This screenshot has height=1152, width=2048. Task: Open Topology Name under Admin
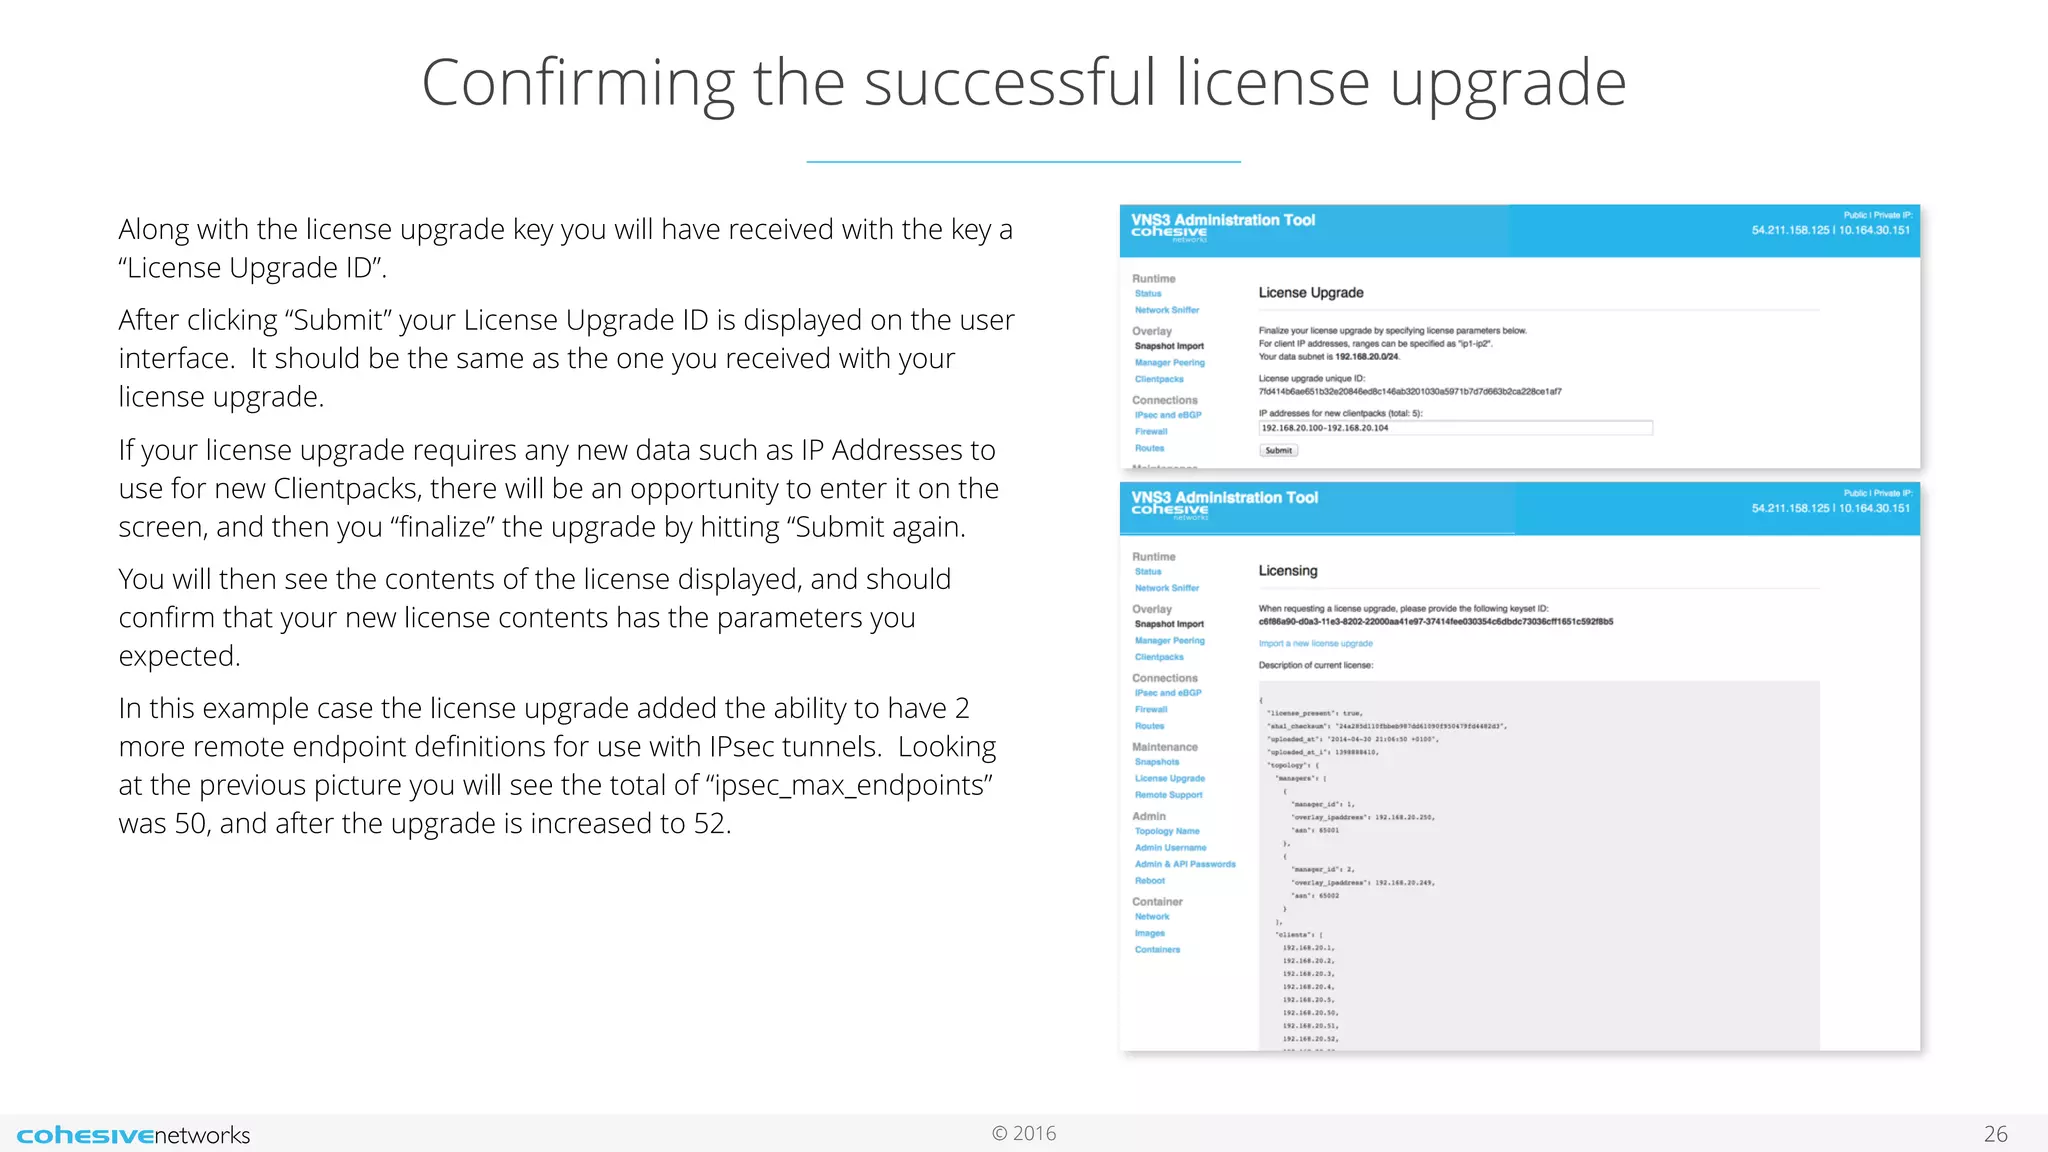(x=1167, y=831)
